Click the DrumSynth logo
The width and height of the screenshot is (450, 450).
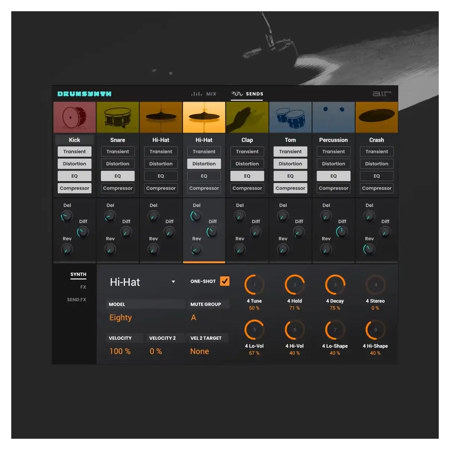point(84,94)
